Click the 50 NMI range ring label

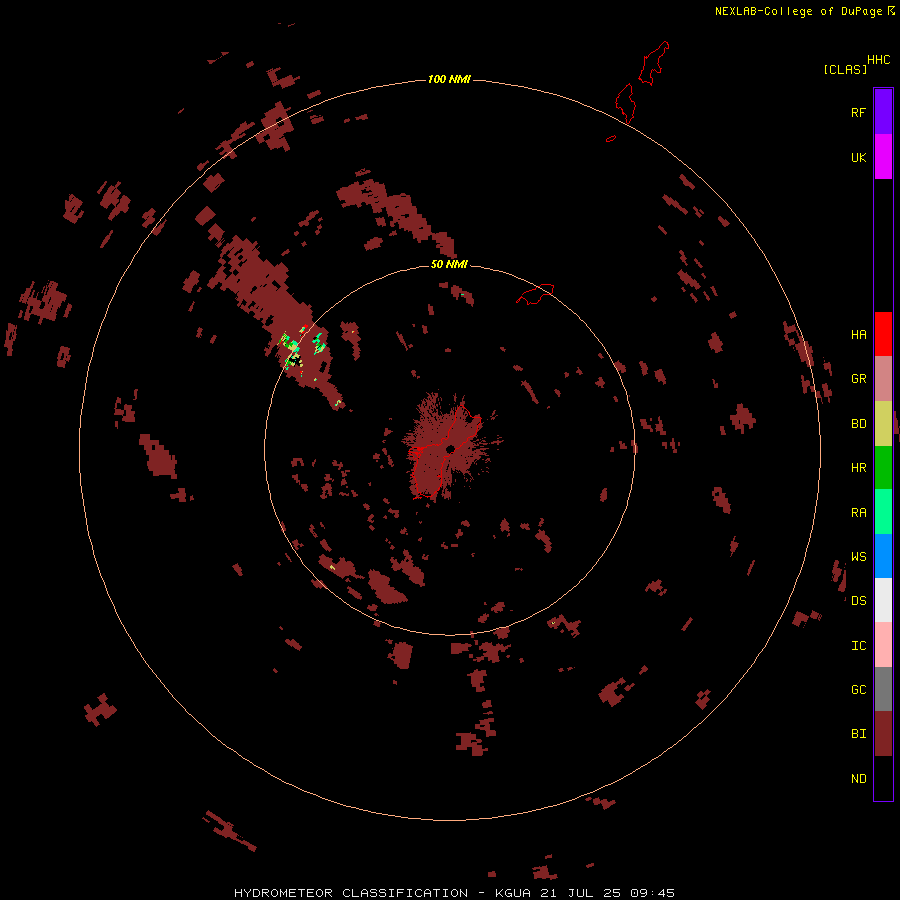click(x=449, y=264)
